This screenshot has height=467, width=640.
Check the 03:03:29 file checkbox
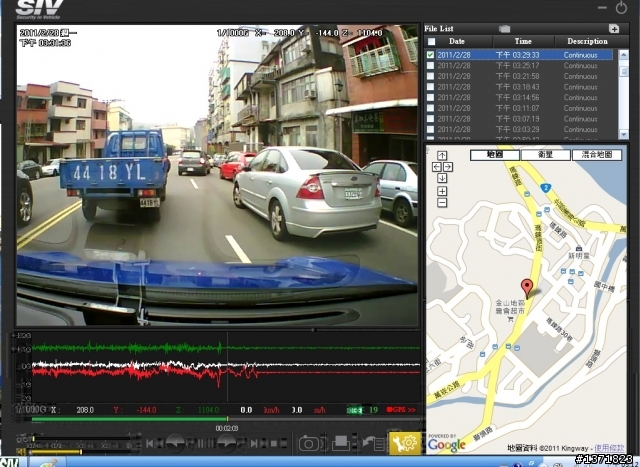(x=430, y=129)
